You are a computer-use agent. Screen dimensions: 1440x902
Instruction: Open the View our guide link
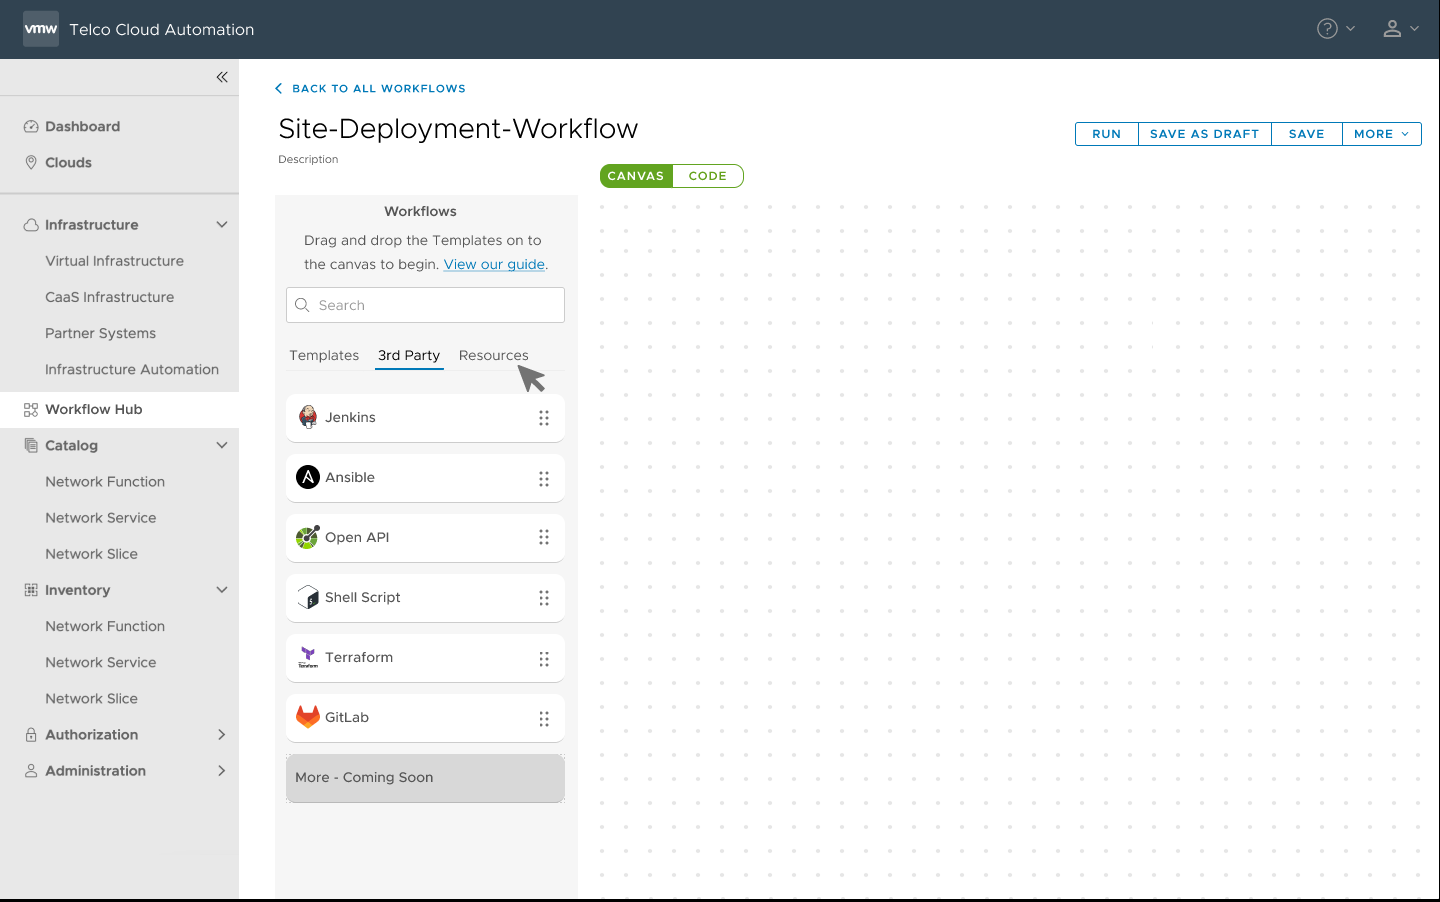tap(494, 265)
